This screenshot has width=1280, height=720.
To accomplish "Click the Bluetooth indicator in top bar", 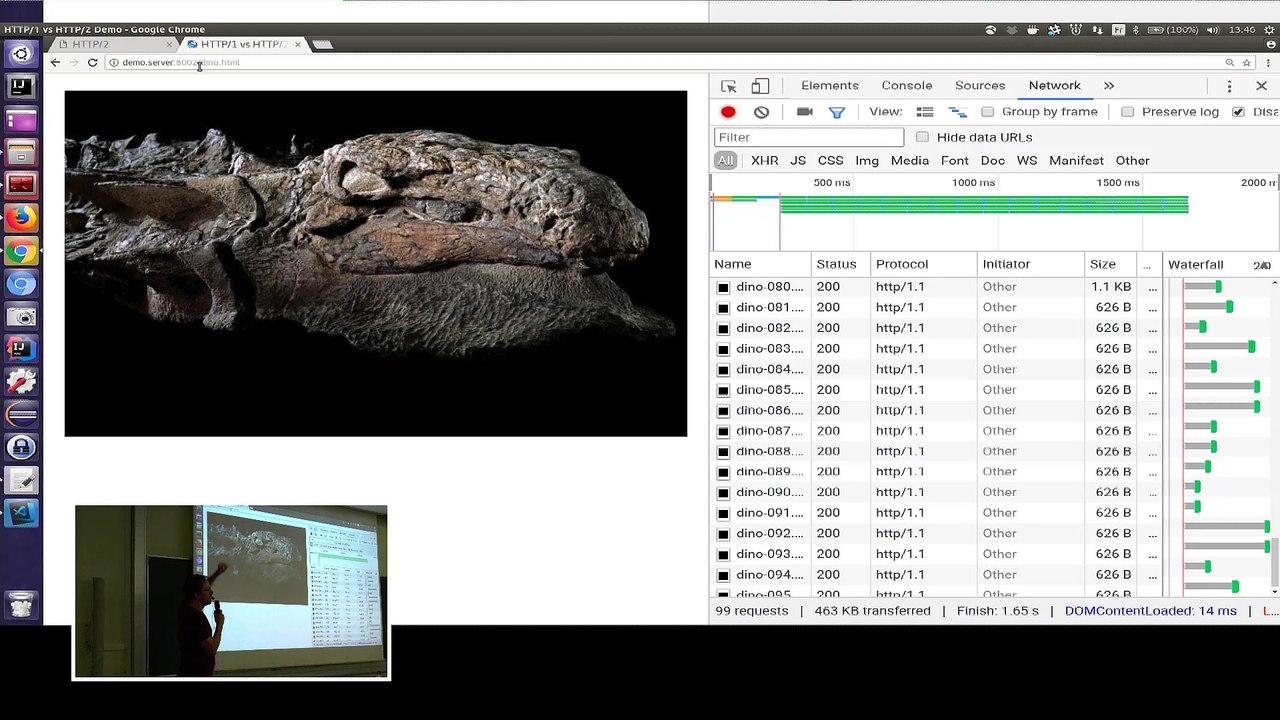I will [1136, 30].
